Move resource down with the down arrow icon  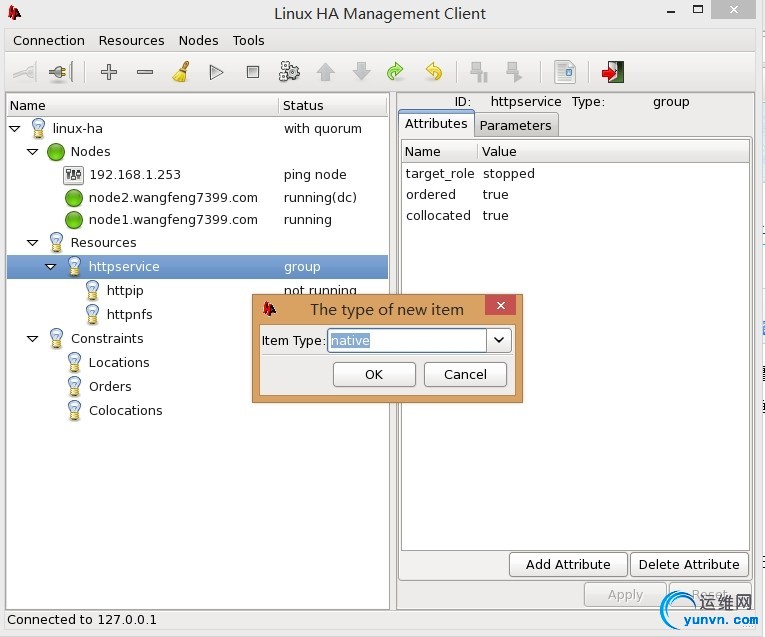pos(362,72)
